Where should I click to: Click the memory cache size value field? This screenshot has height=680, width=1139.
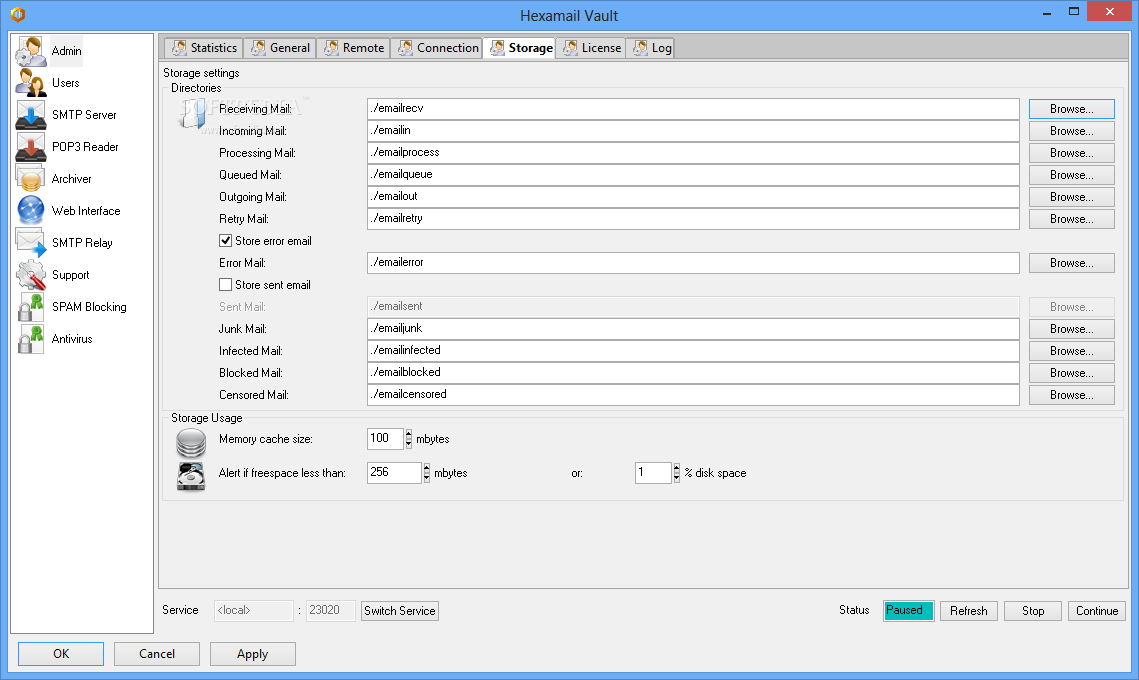[385, 439]
